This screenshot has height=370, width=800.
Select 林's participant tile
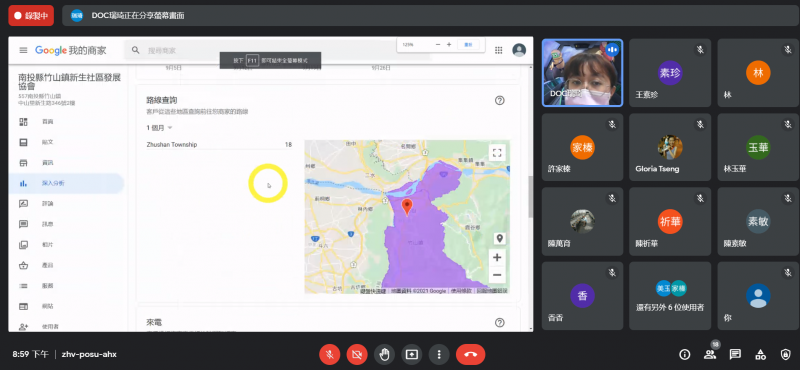coord(758,73)
